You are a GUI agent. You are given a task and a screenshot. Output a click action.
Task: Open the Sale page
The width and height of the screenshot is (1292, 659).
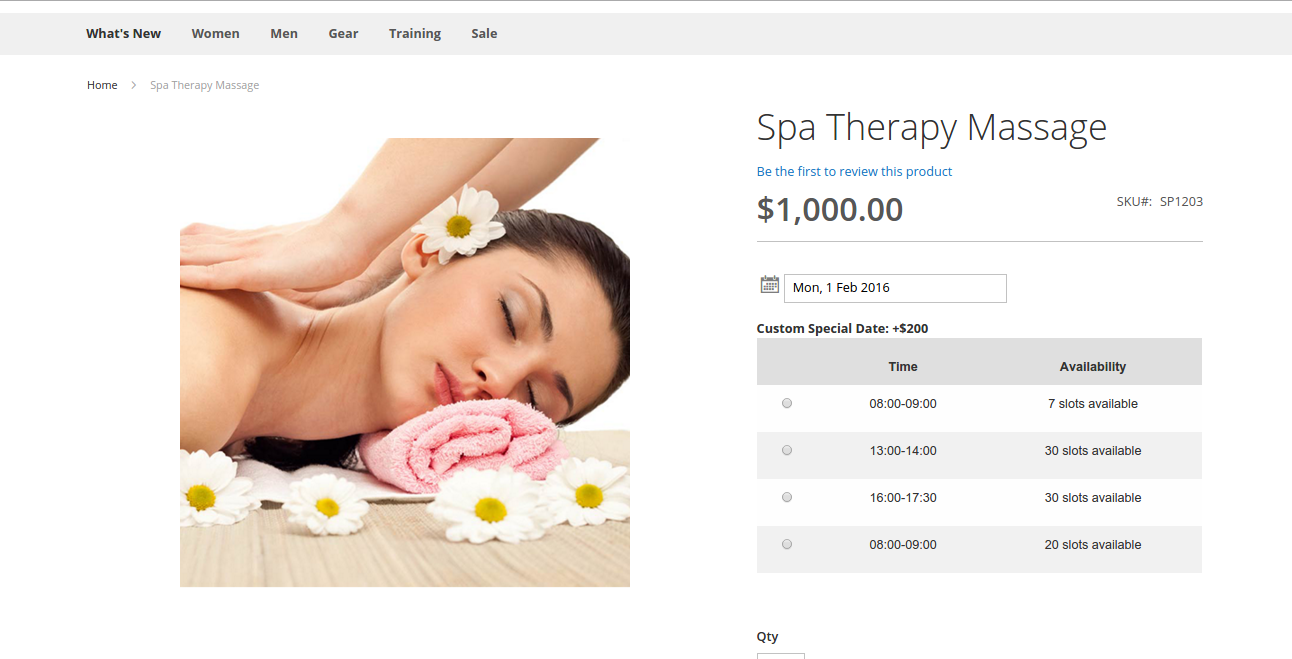(x=484, y=33)
